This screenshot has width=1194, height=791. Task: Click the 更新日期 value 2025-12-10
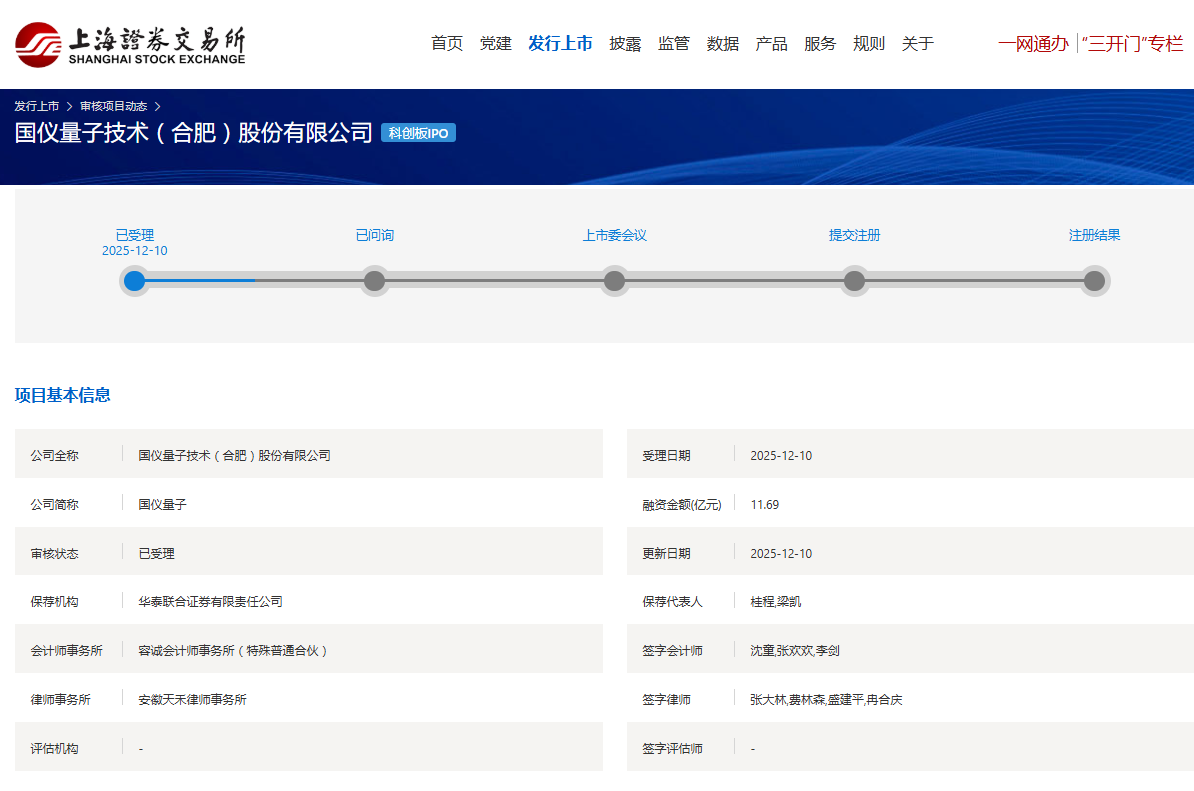[x=781, y=553]
